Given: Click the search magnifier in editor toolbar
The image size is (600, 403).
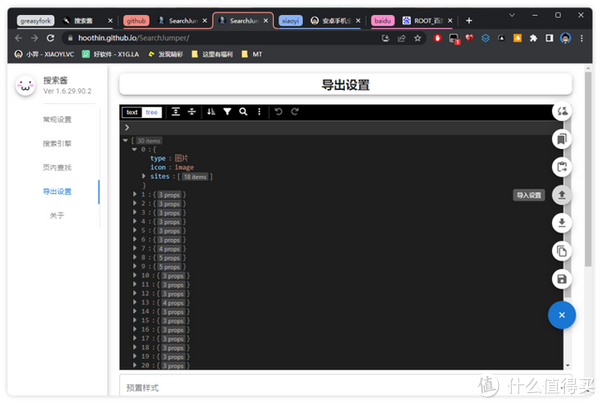Looking at the screenshot, I should coord(243,112).
